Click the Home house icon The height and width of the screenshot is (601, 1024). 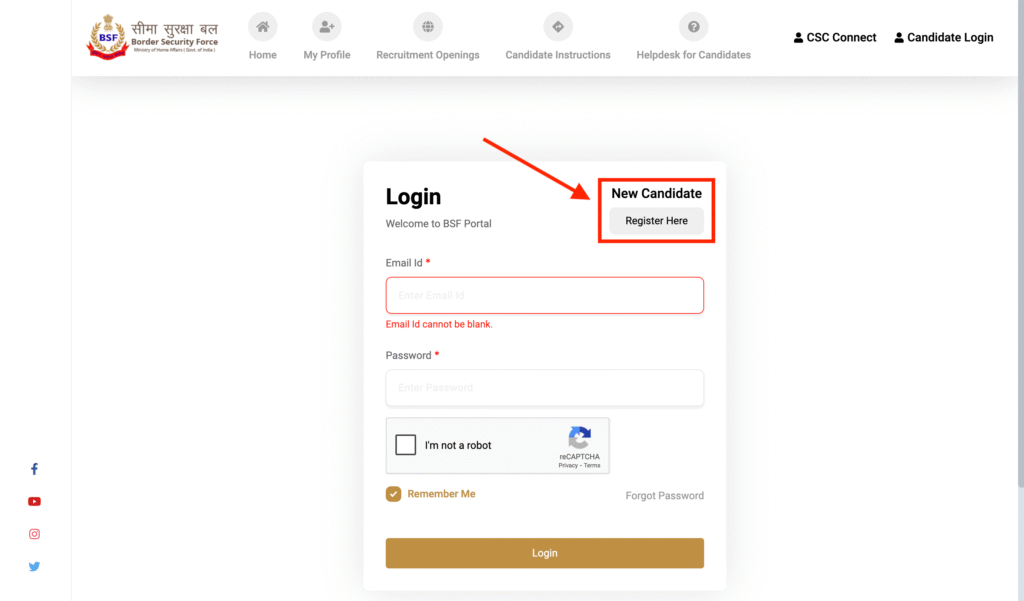pos(263,27)
